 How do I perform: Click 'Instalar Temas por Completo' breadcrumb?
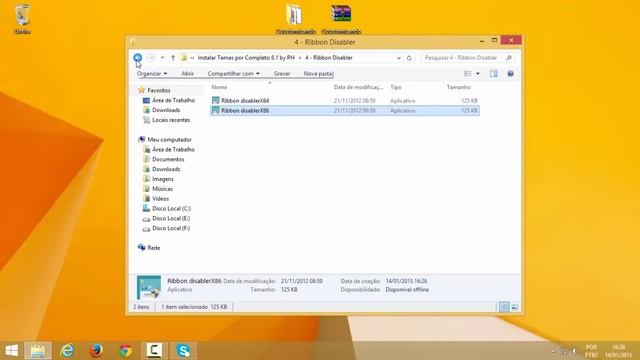coord(246,58)
